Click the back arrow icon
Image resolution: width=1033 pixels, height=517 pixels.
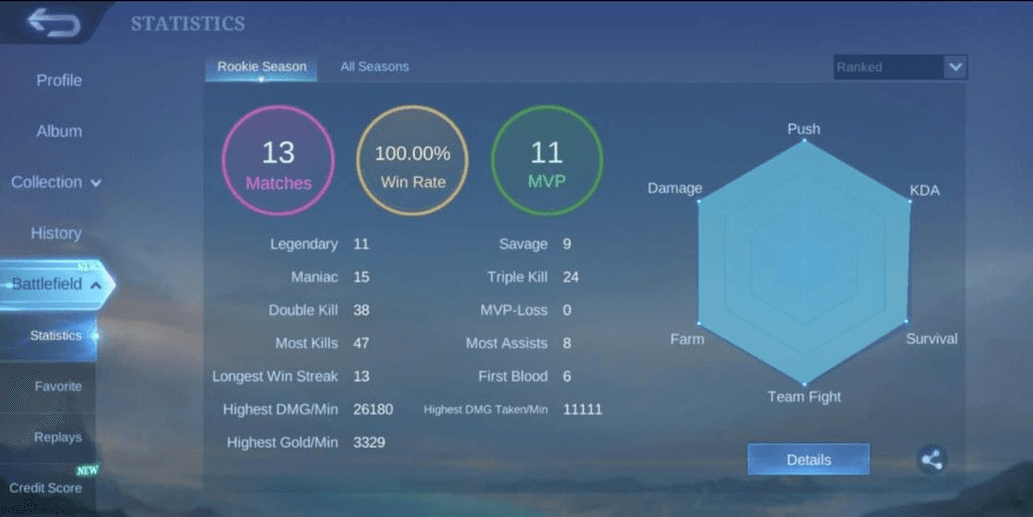(x=53, y=23)
